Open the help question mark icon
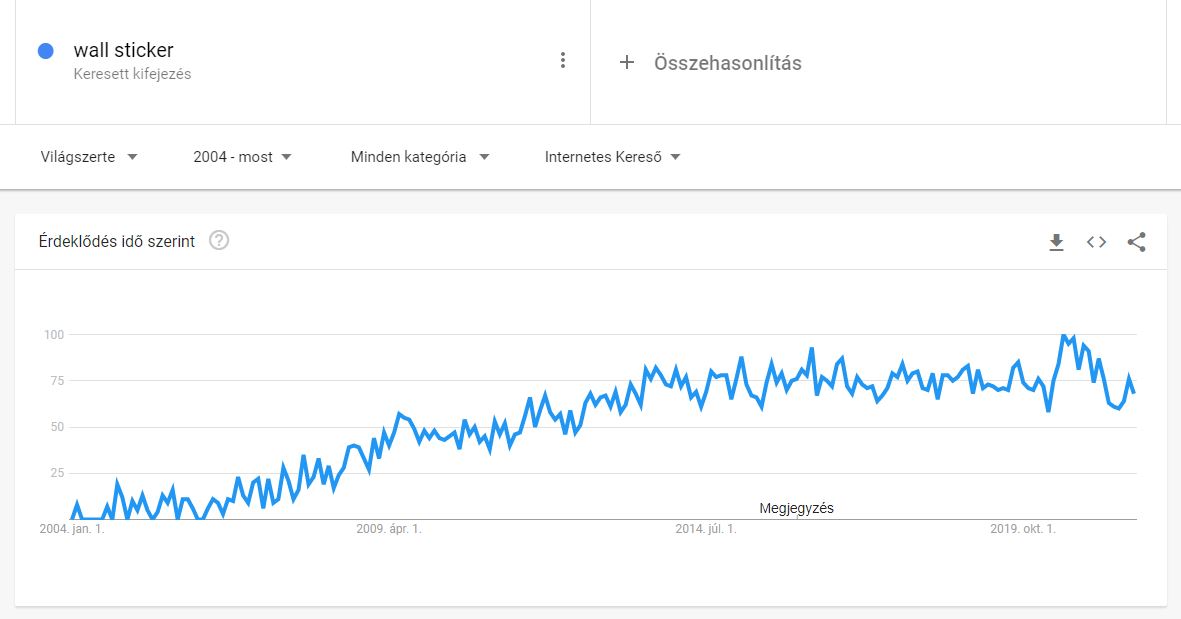 coord(218,241)
